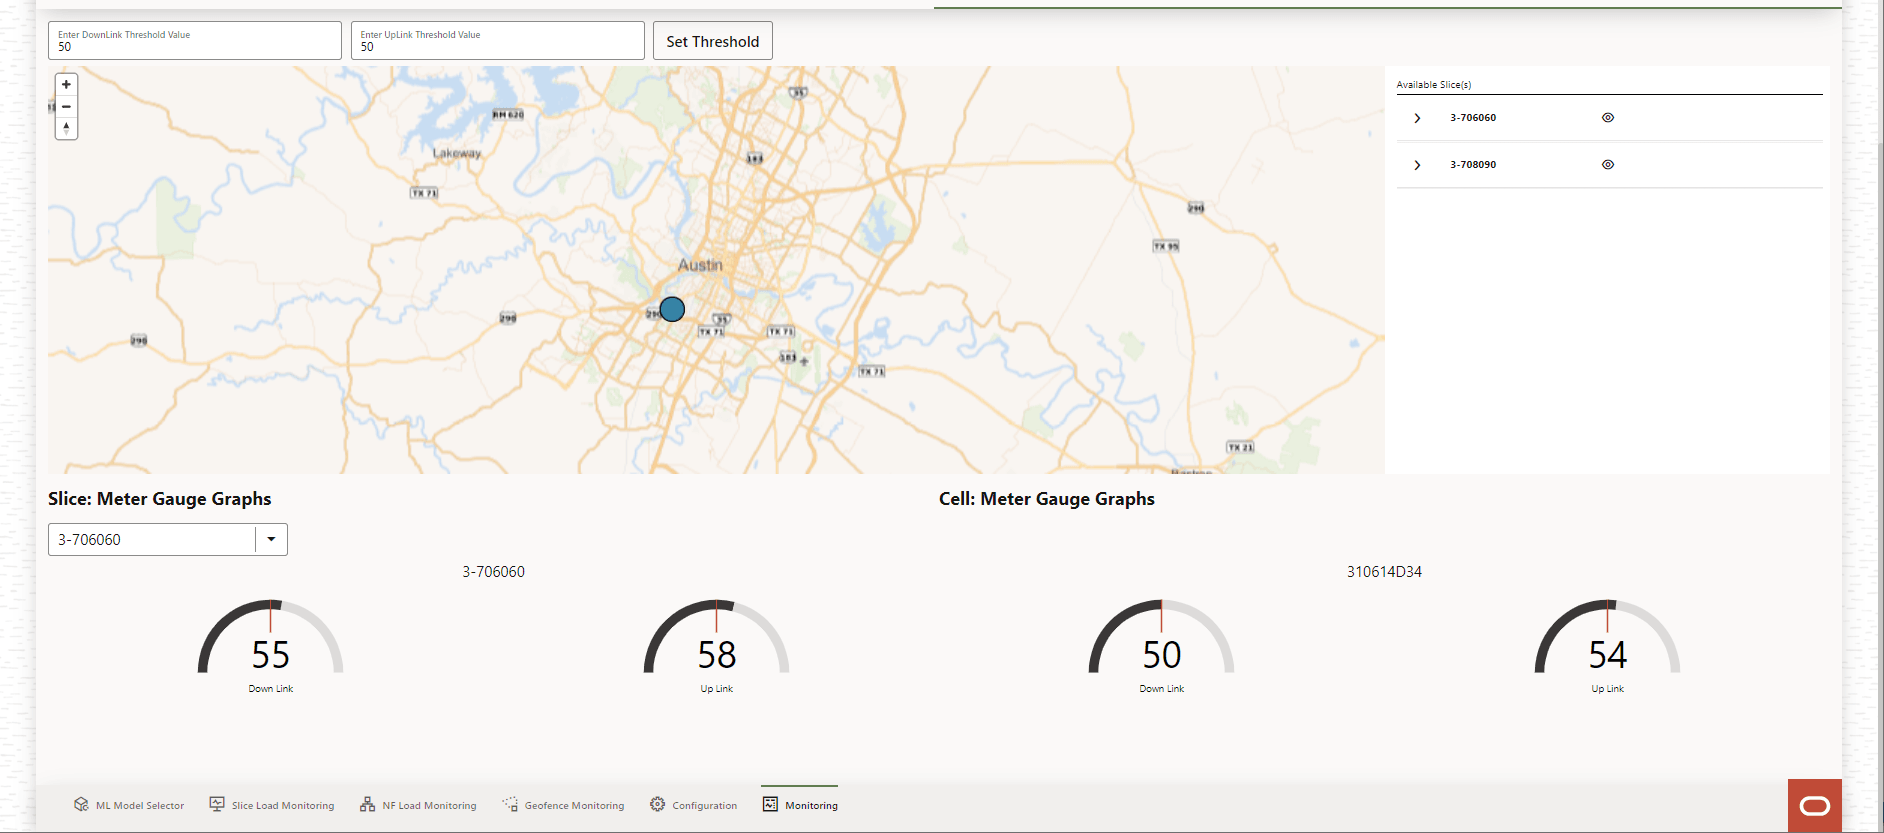Switch to Slice Load Monitoring tab
The width and height of the screenshot is (1884, 833).
coord(272,805)
